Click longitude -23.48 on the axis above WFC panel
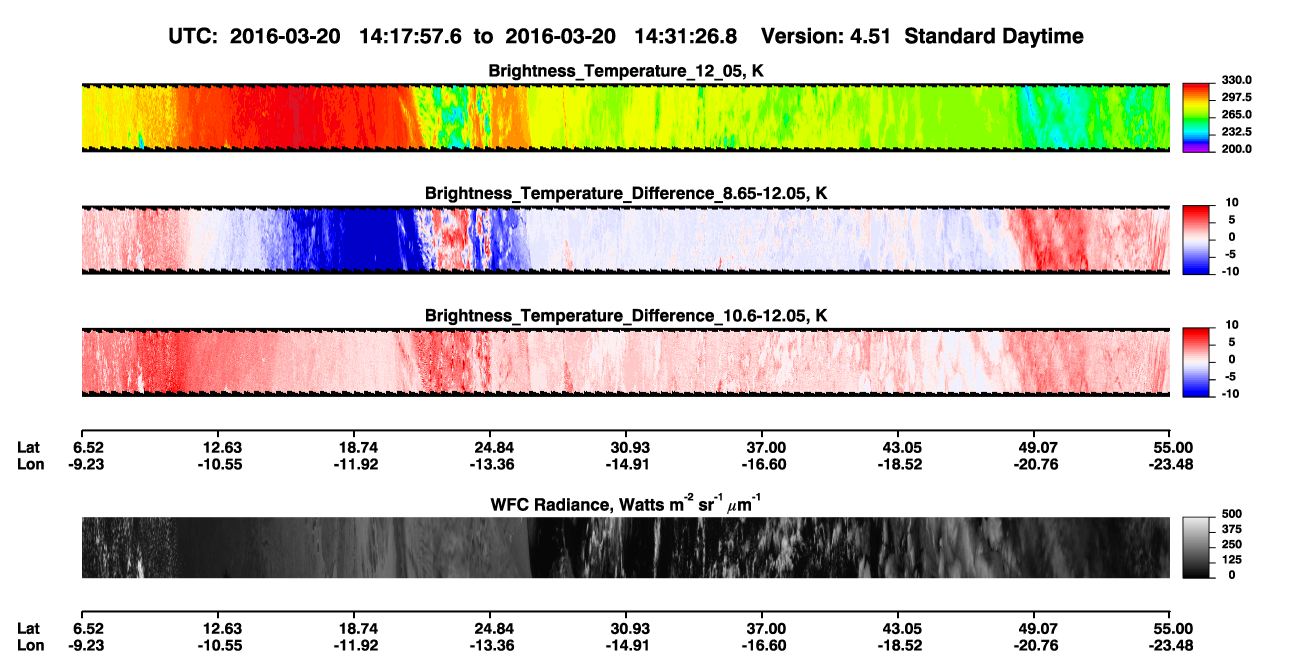The width and height of the screenshot is (1300, 667). point(1170,464)
